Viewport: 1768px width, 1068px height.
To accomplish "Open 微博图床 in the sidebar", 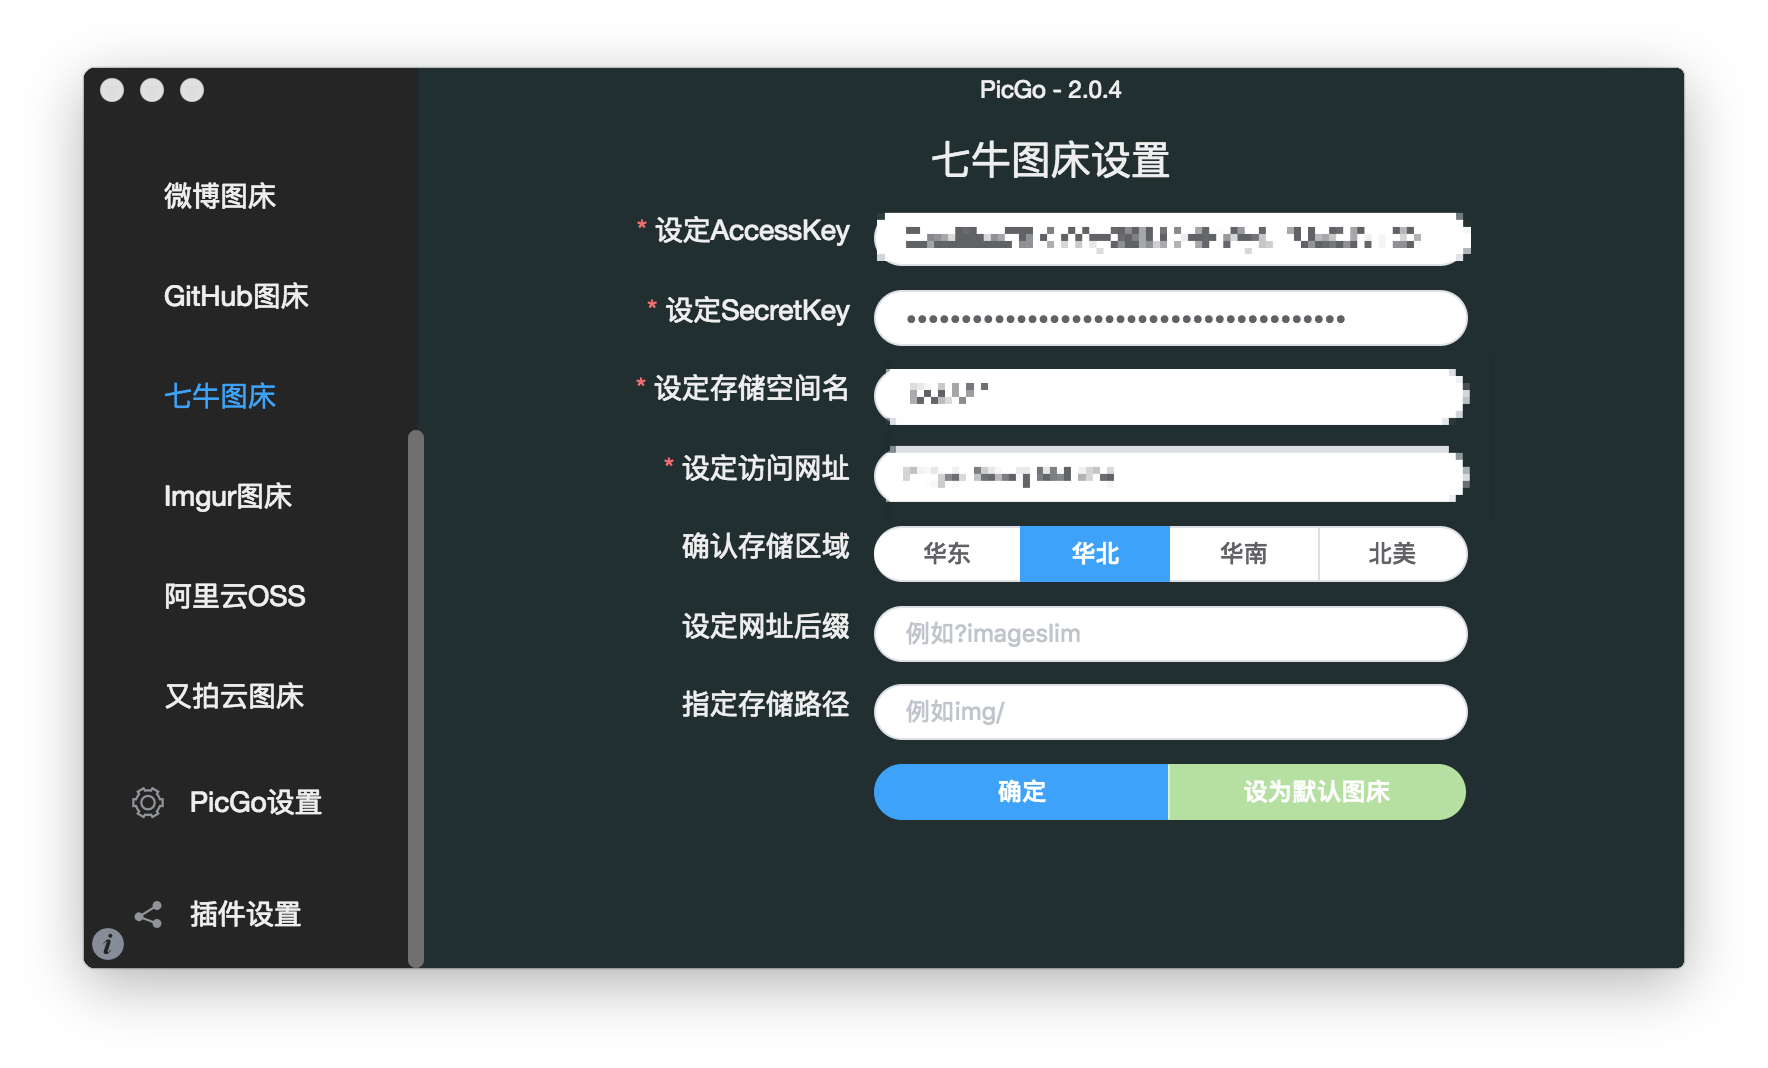I will pyautogui.click(x=220, y=196).
